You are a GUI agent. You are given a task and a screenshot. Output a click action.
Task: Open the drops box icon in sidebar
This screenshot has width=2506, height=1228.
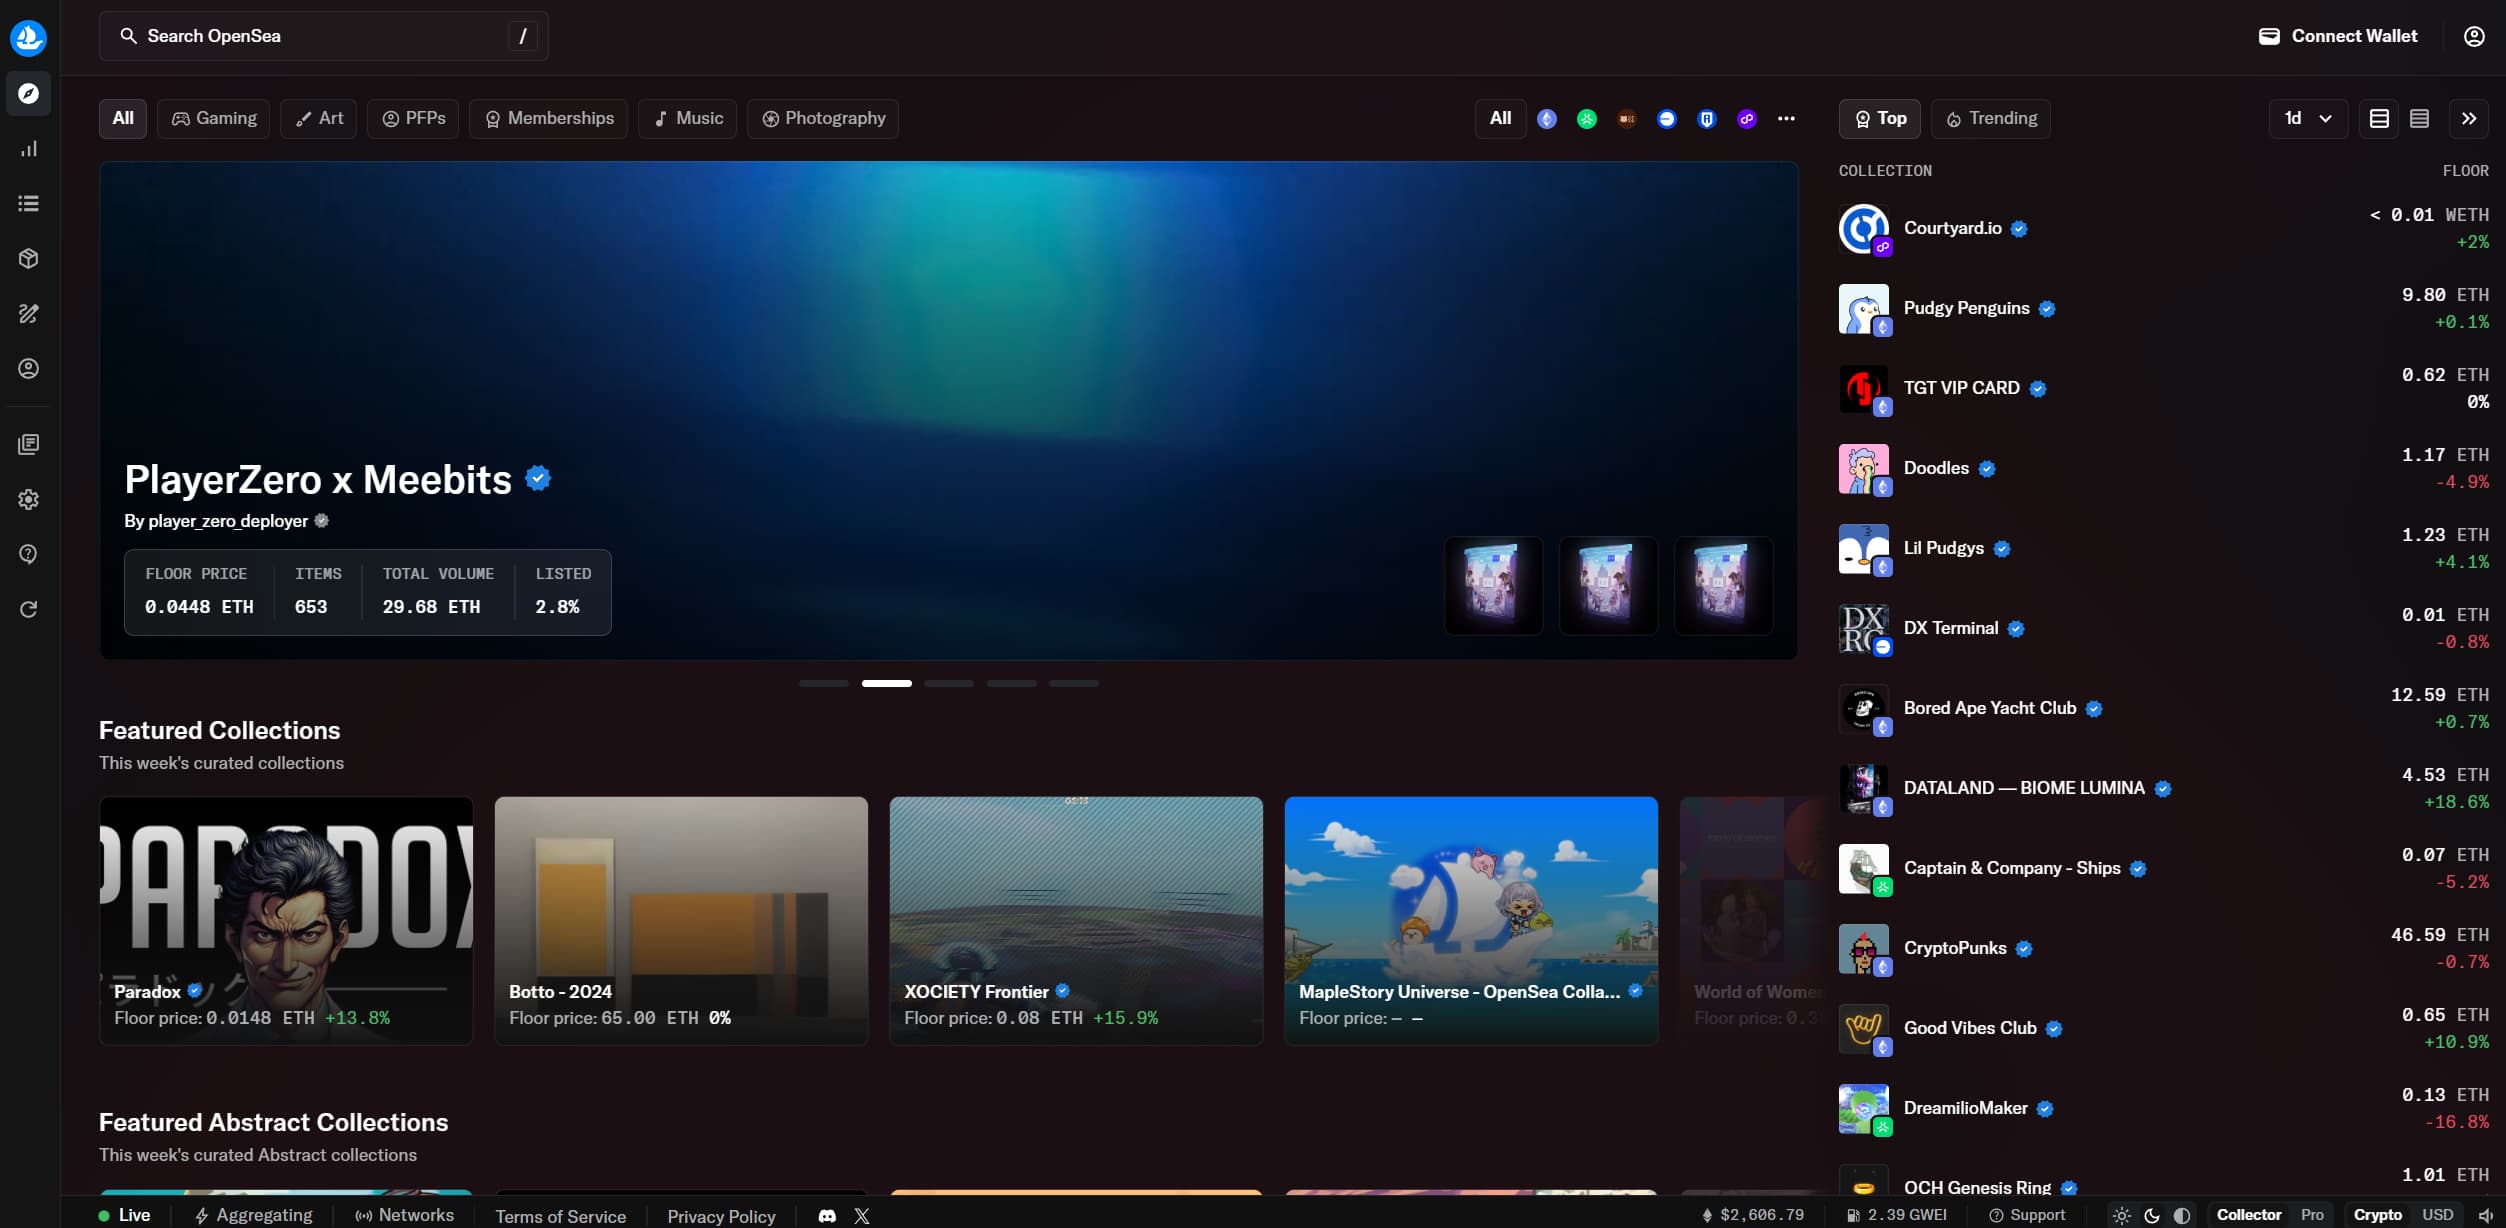tap(29, 258)
